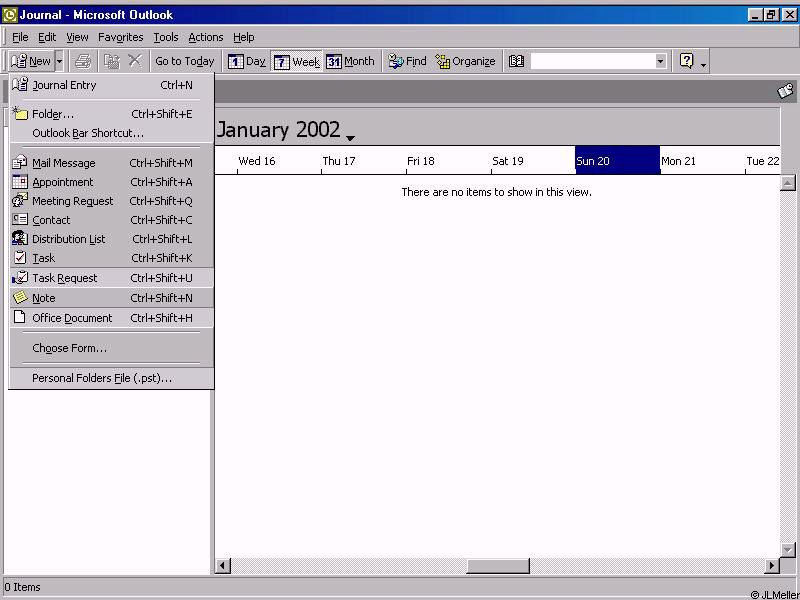
Task: Click the Mail Message envelope icon
Action: pos(20,162)
